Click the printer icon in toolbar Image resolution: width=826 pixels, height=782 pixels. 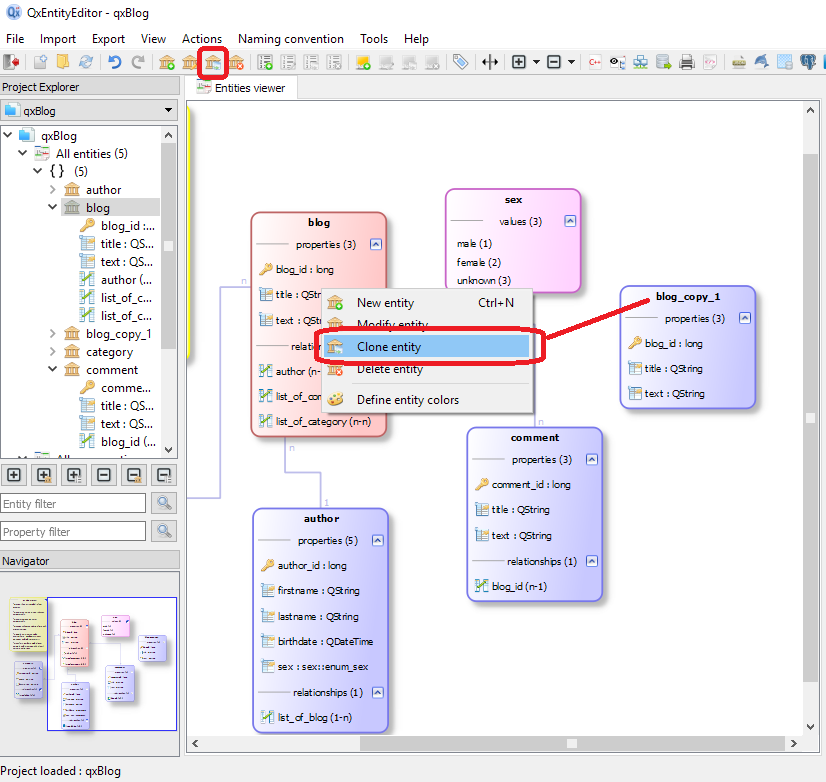687,62
